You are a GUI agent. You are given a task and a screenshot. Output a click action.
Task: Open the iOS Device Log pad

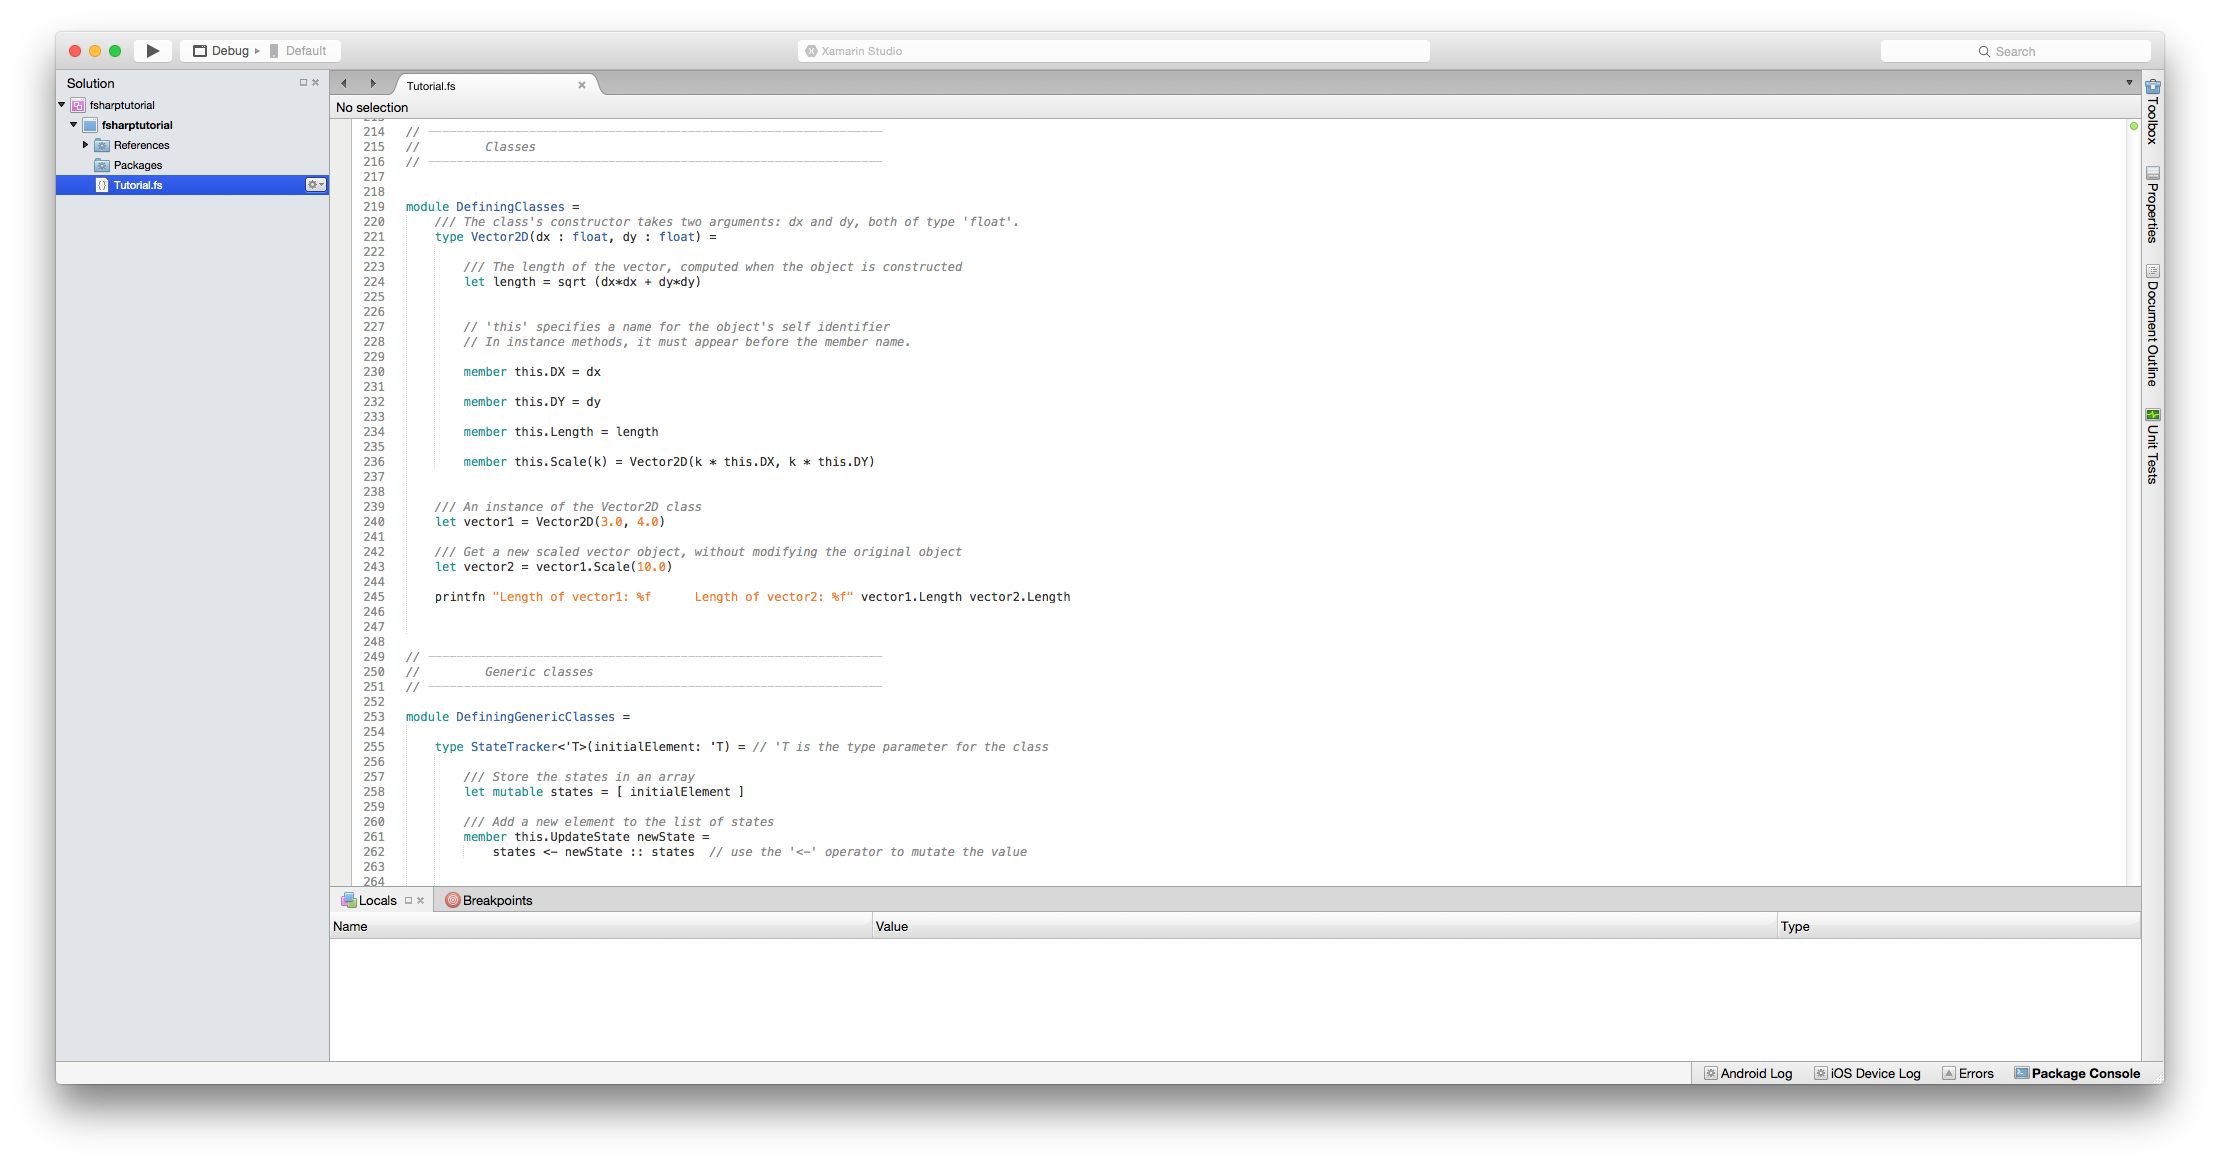pyautogui.click(x=1867, y=1074)
